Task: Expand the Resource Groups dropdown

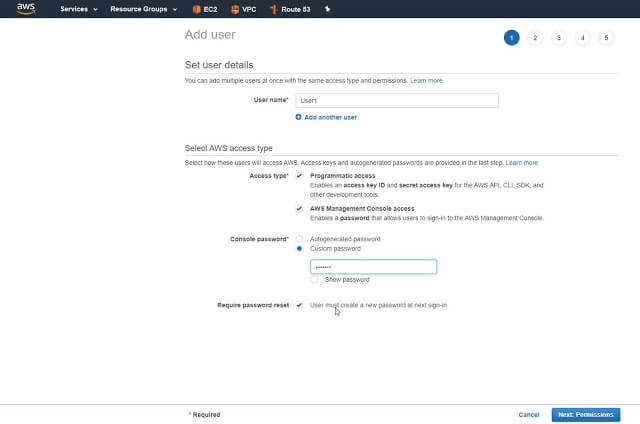Action: click(x=148, y=9)
